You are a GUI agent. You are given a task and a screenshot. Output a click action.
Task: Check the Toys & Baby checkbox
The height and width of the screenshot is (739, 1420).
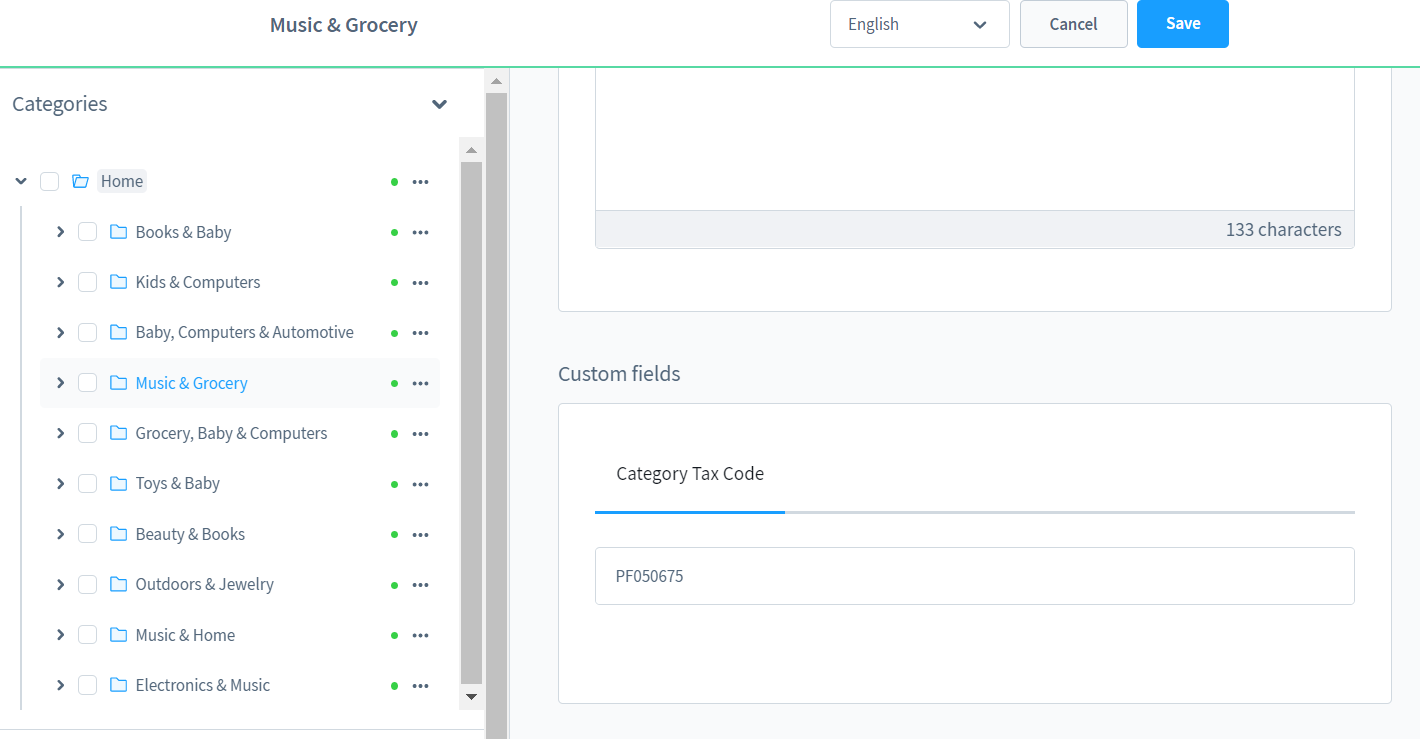click(87, 483)
